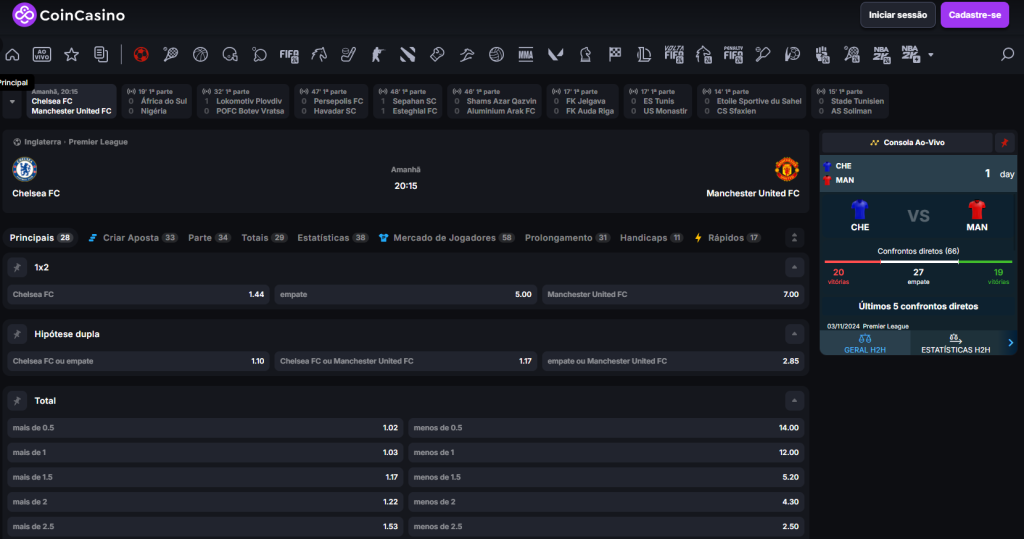
Task: Select mais de 2.5 at 1.53
Action: point(205,527)
